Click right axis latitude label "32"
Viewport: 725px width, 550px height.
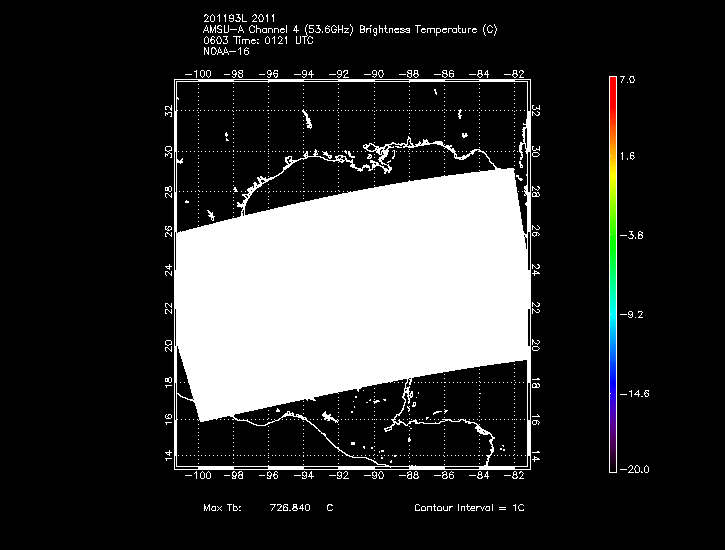coord(536,111)
